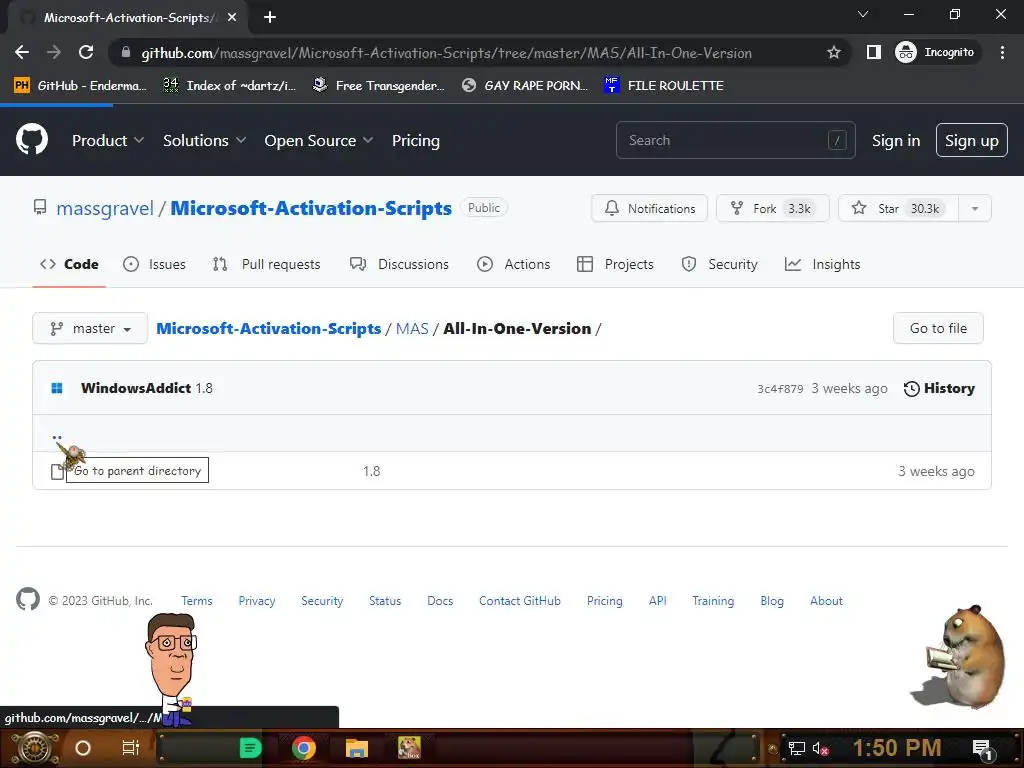Expand the star lists dropdown arrow
Viewport: 1024px width, 768px height.
(x=974, y=208)
